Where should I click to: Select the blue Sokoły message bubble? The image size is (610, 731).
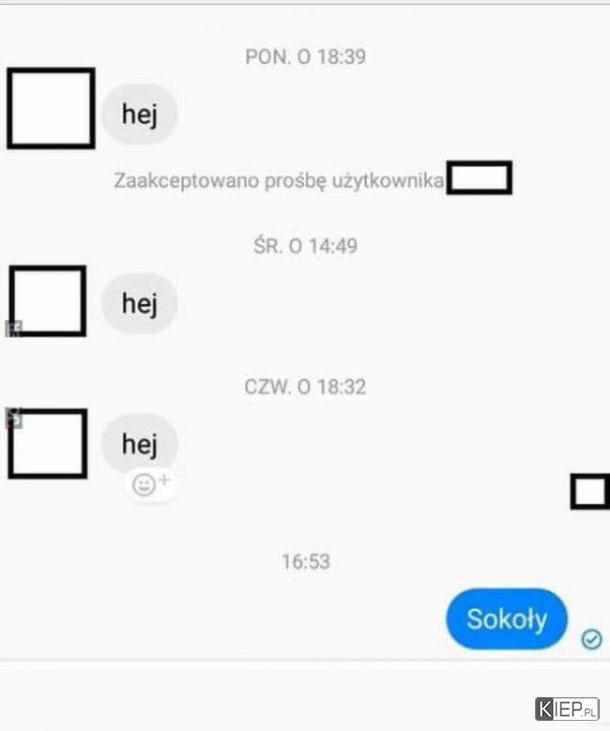[x=507, y=619]
